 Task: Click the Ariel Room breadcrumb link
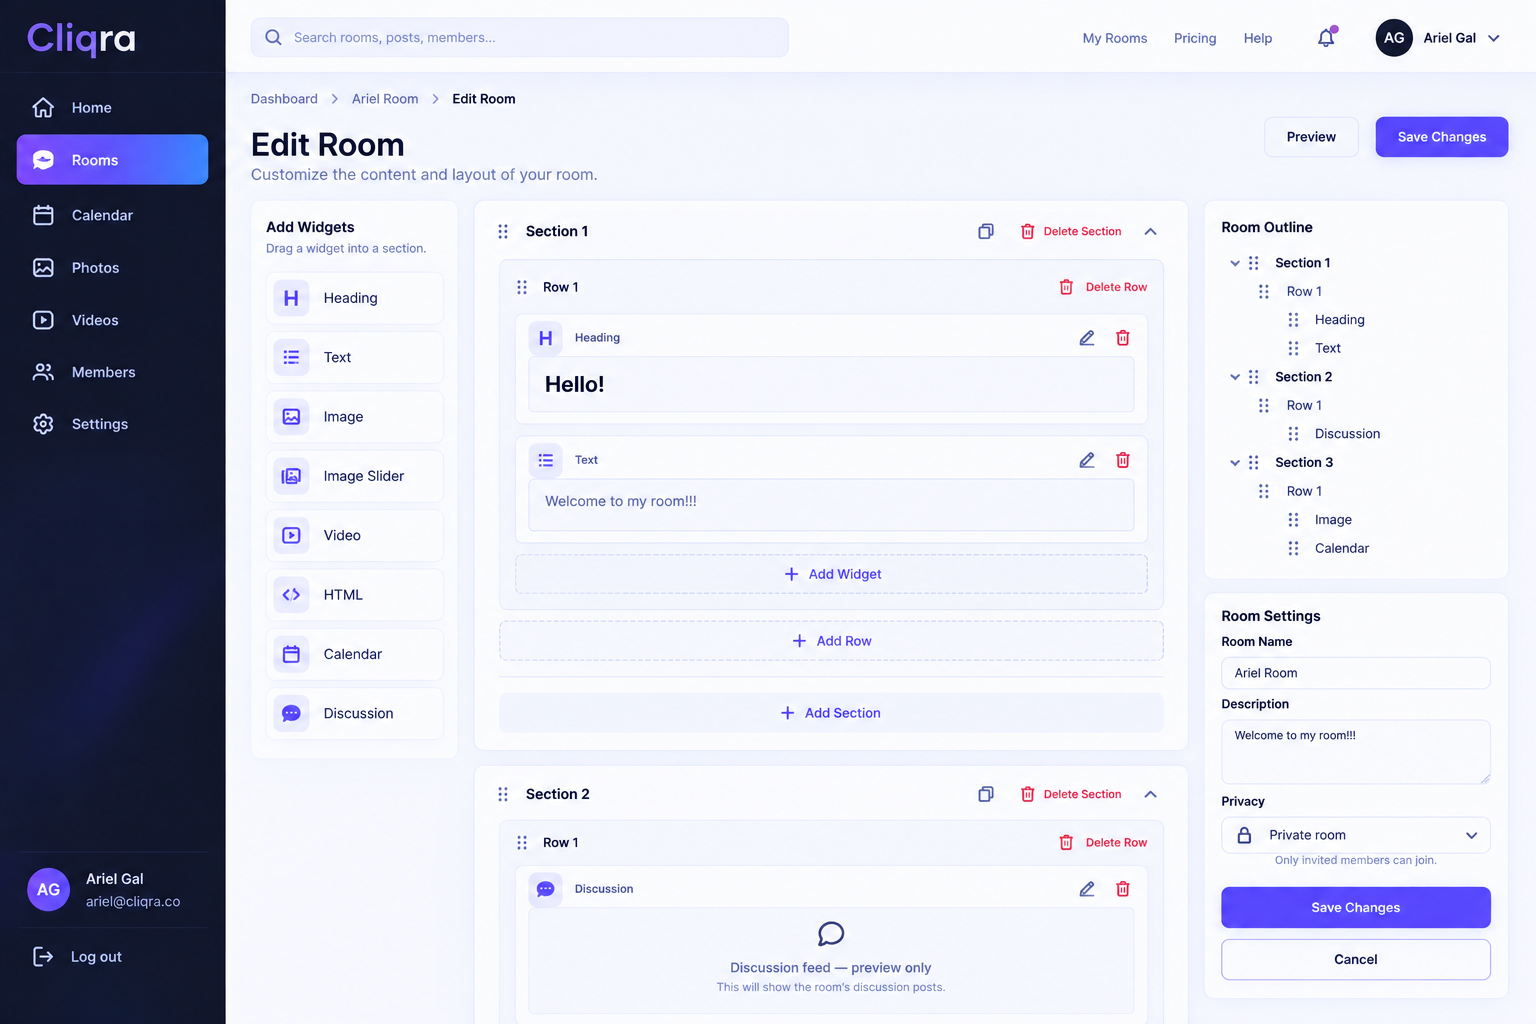tap(385, 99)
